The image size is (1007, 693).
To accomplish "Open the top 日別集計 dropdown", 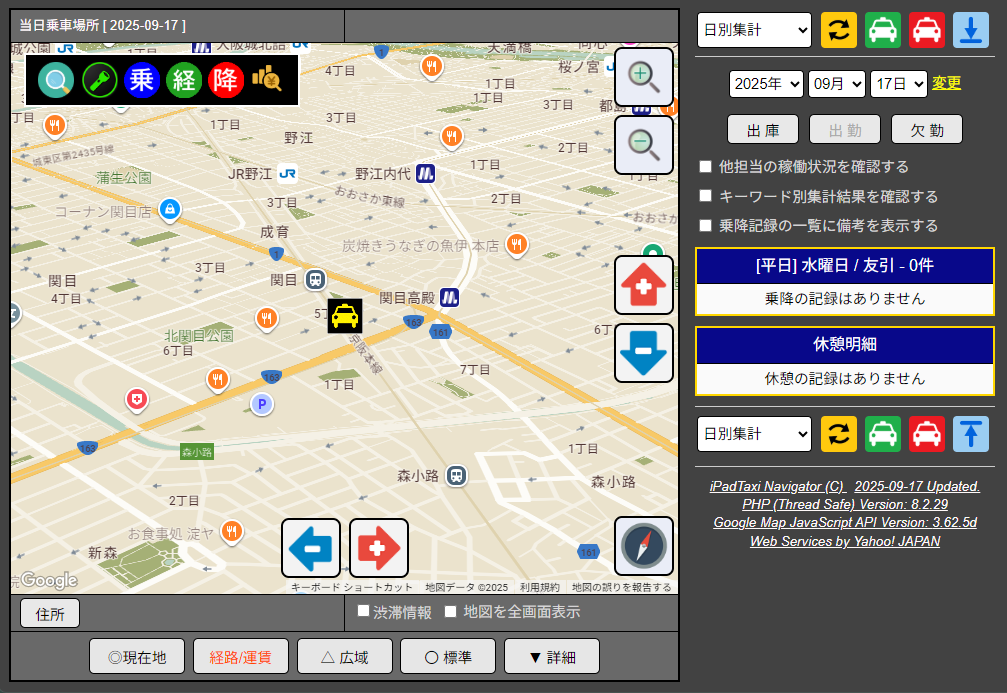I will (x=754, y=30).
